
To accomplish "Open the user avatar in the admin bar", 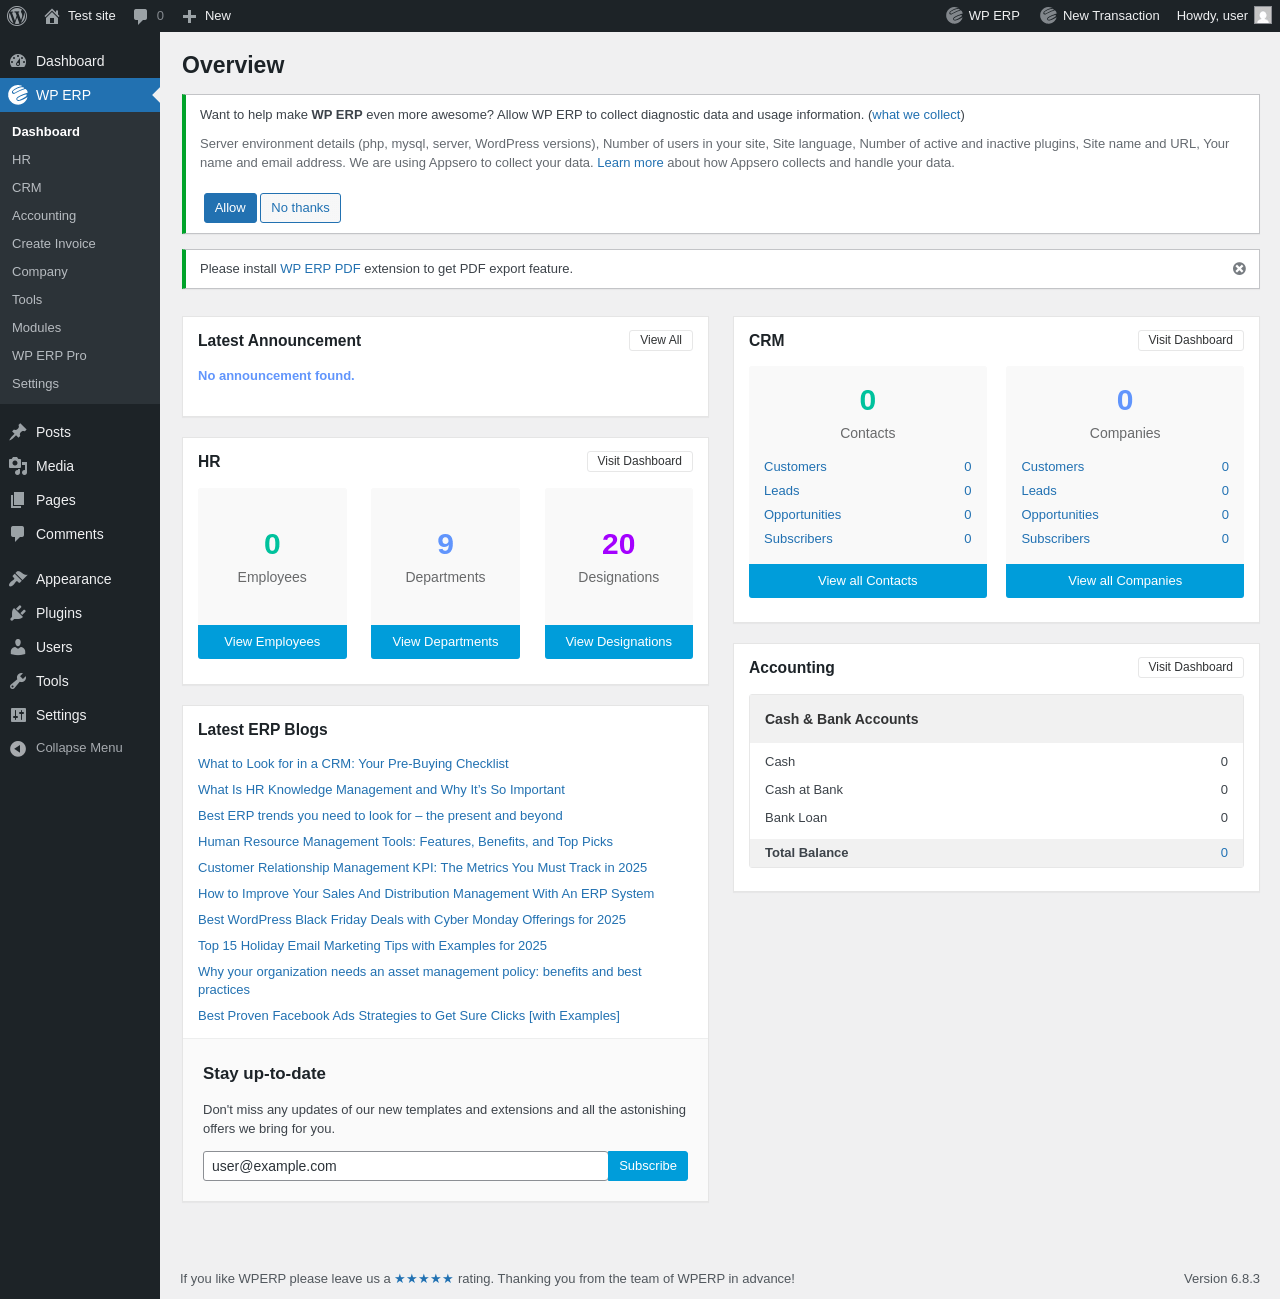I will click(x=1263, y=15).
